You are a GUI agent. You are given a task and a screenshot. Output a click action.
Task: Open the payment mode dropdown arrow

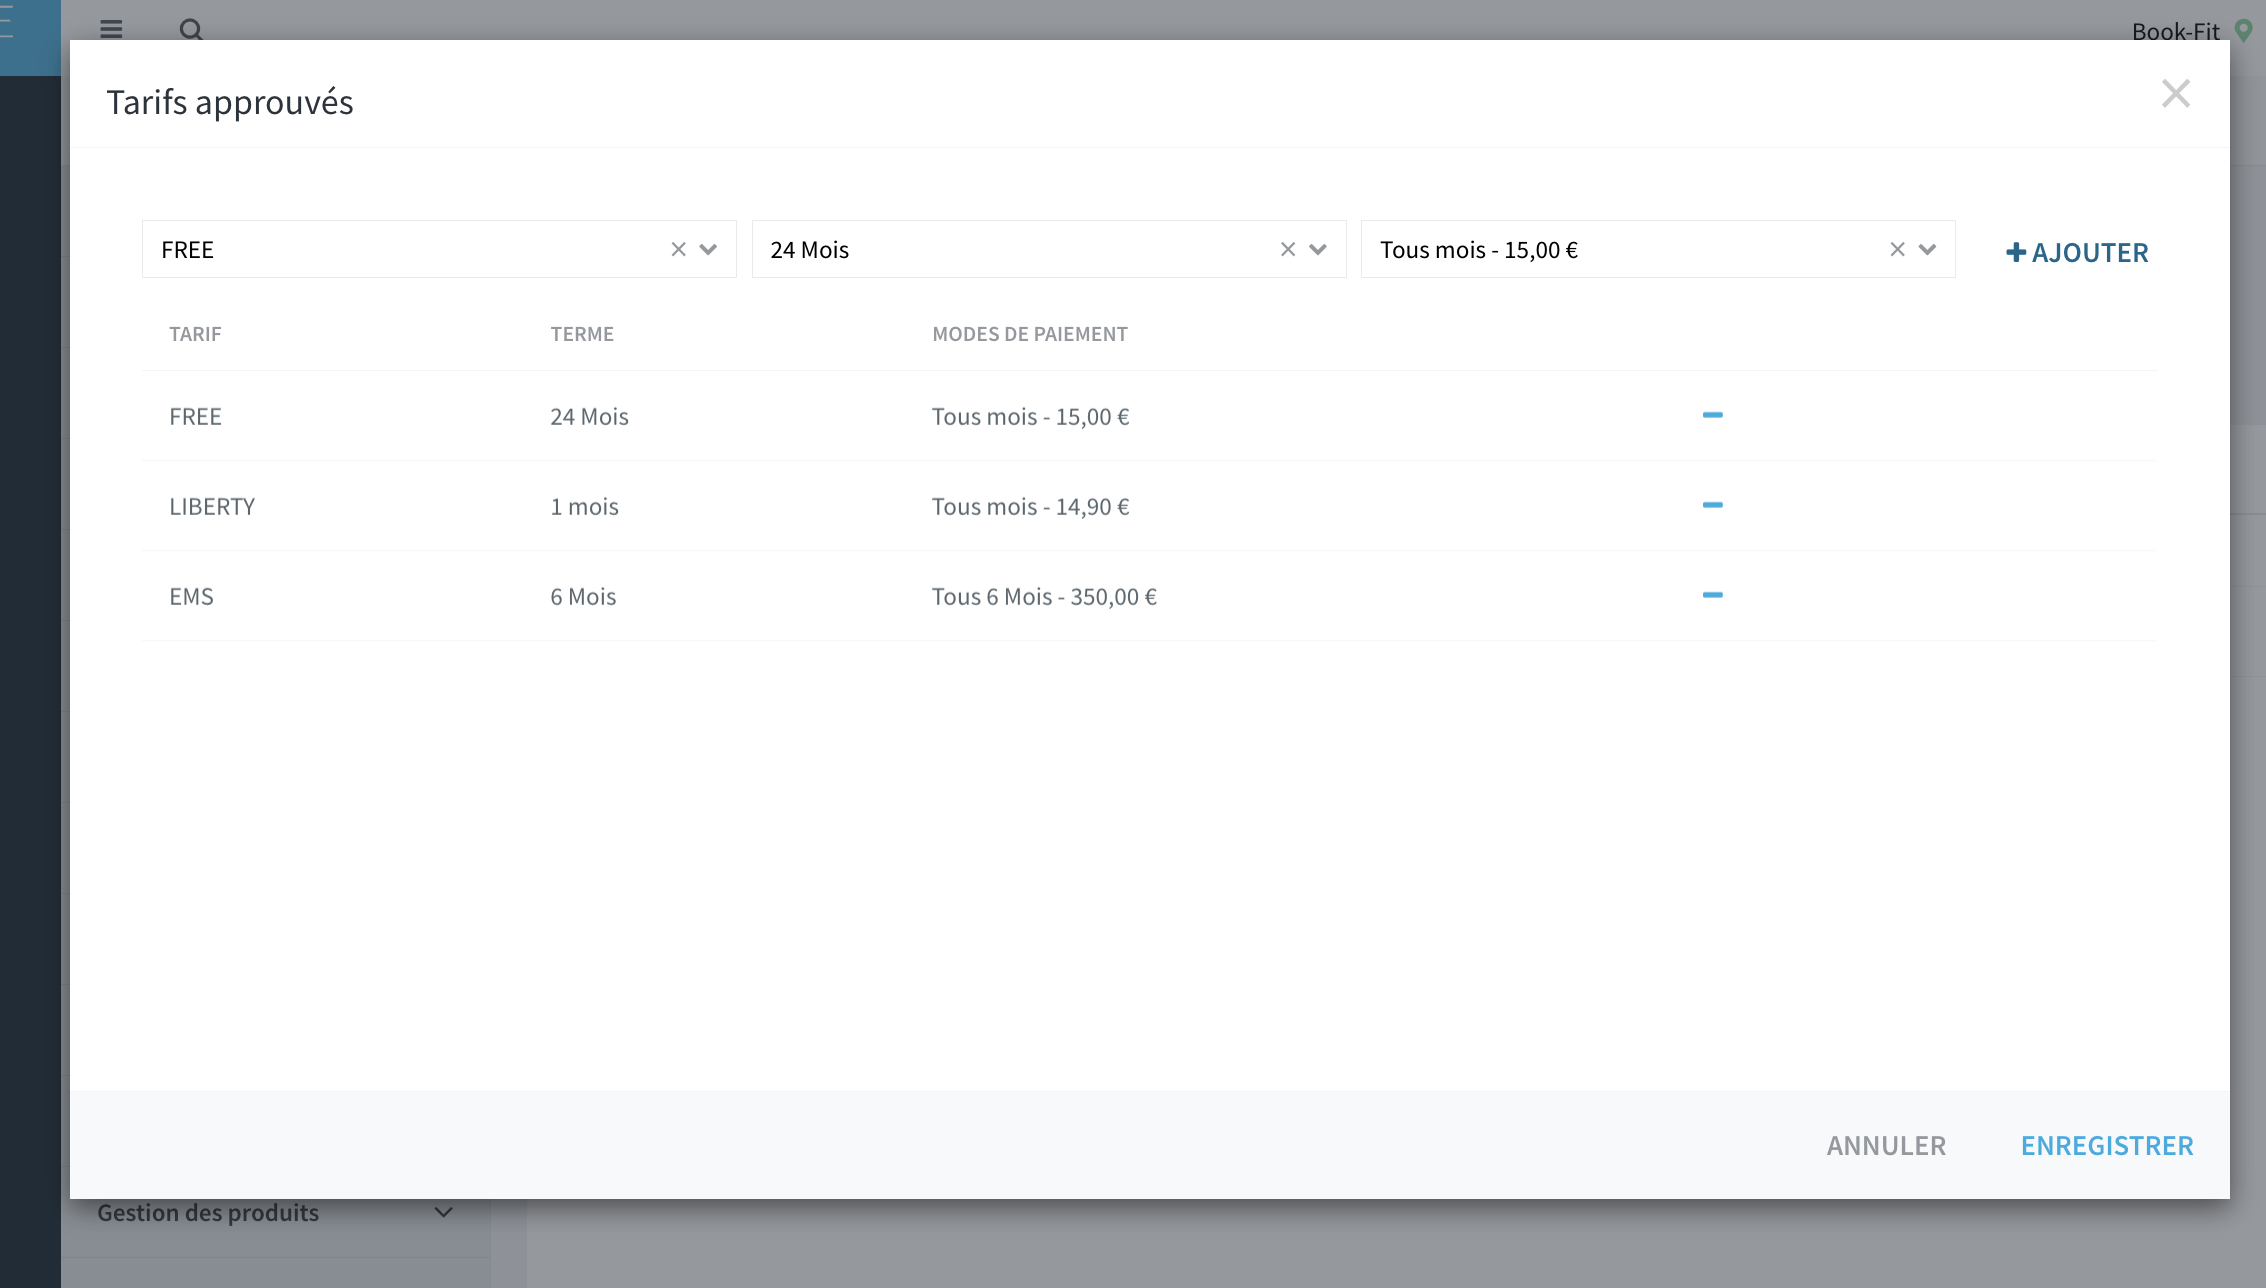(x=1927, y=249)
